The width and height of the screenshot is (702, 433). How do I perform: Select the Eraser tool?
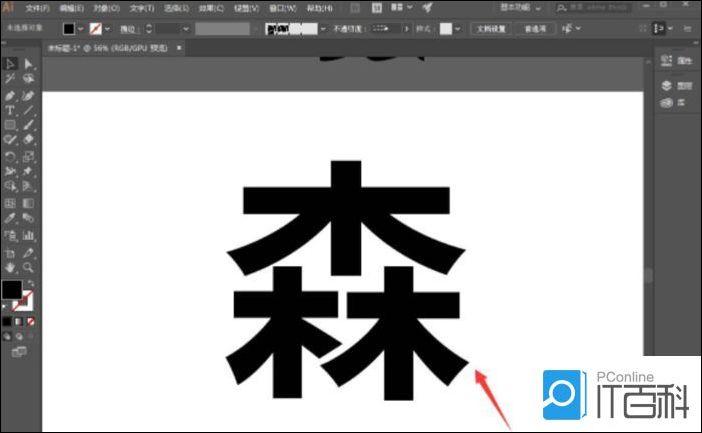point(28,140)
